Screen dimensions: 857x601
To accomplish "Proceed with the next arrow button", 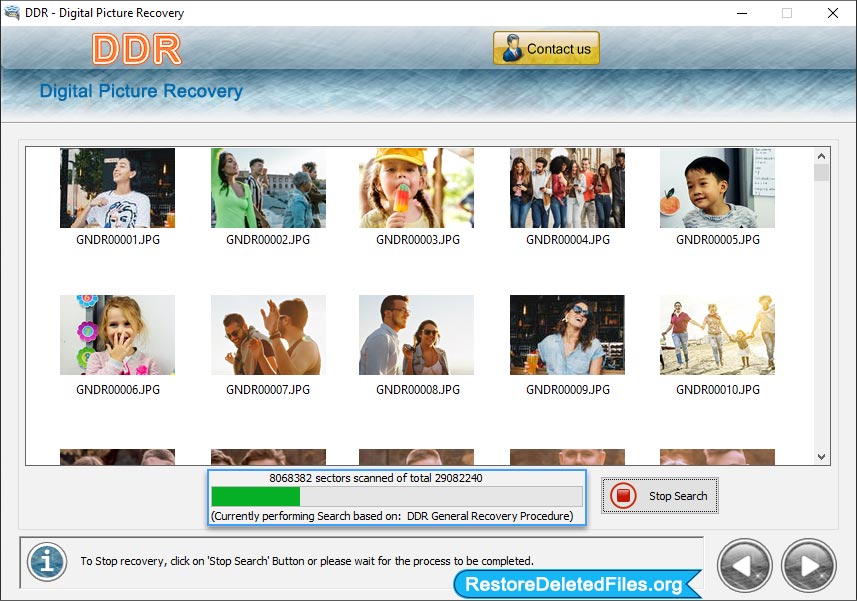I will coord(808,565).
